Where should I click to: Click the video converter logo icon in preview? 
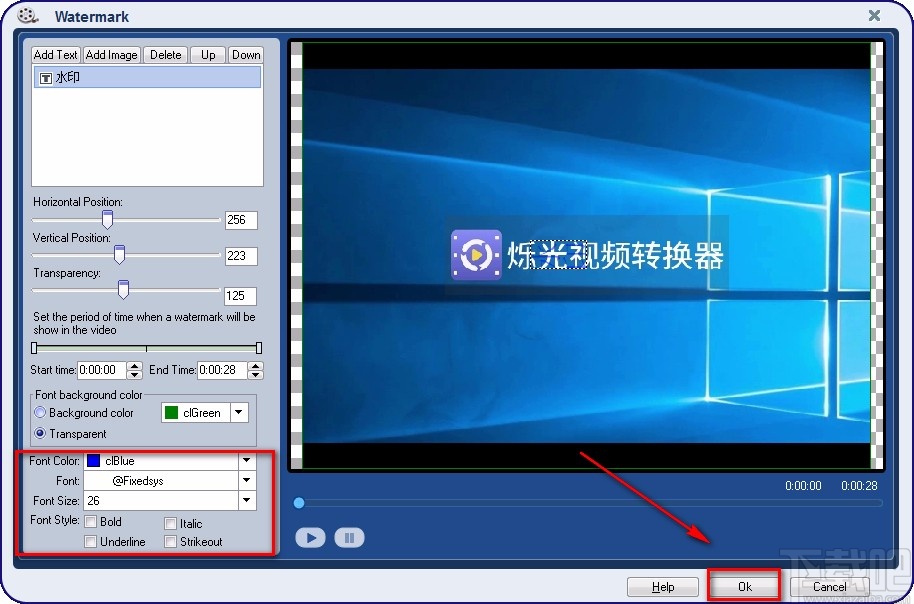[476, 255]
